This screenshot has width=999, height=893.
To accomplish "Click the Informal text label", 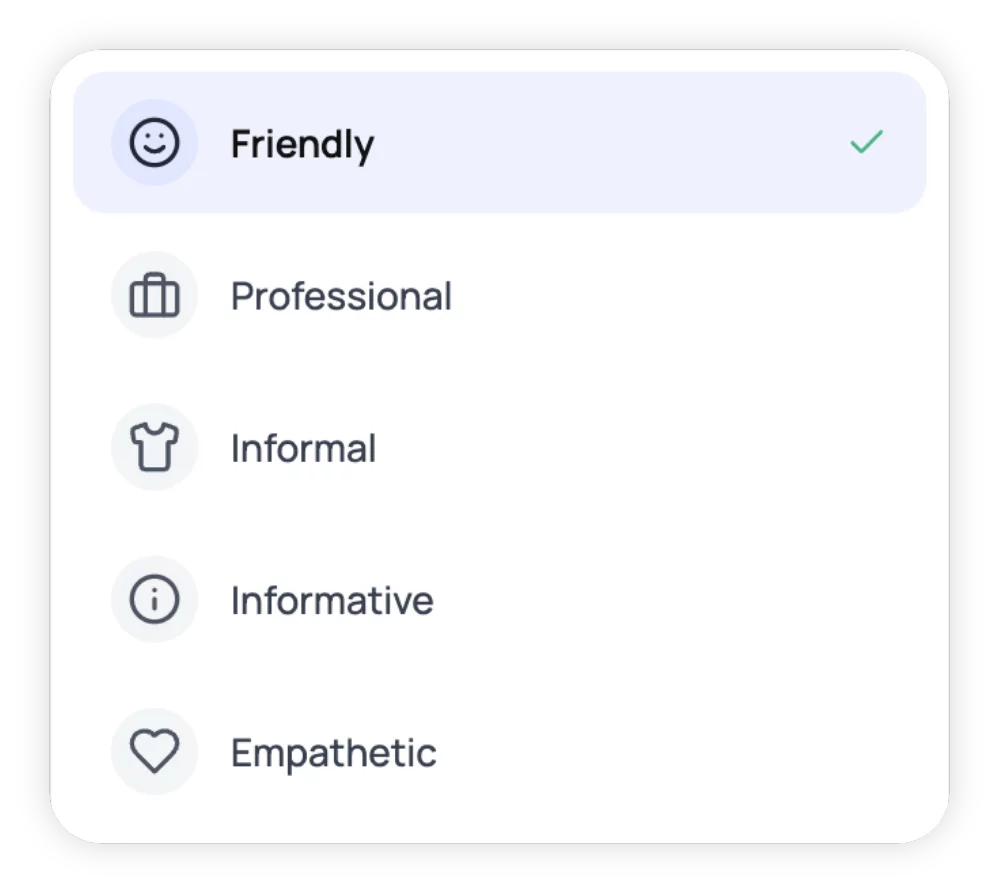I will click(x=303, y=448).
